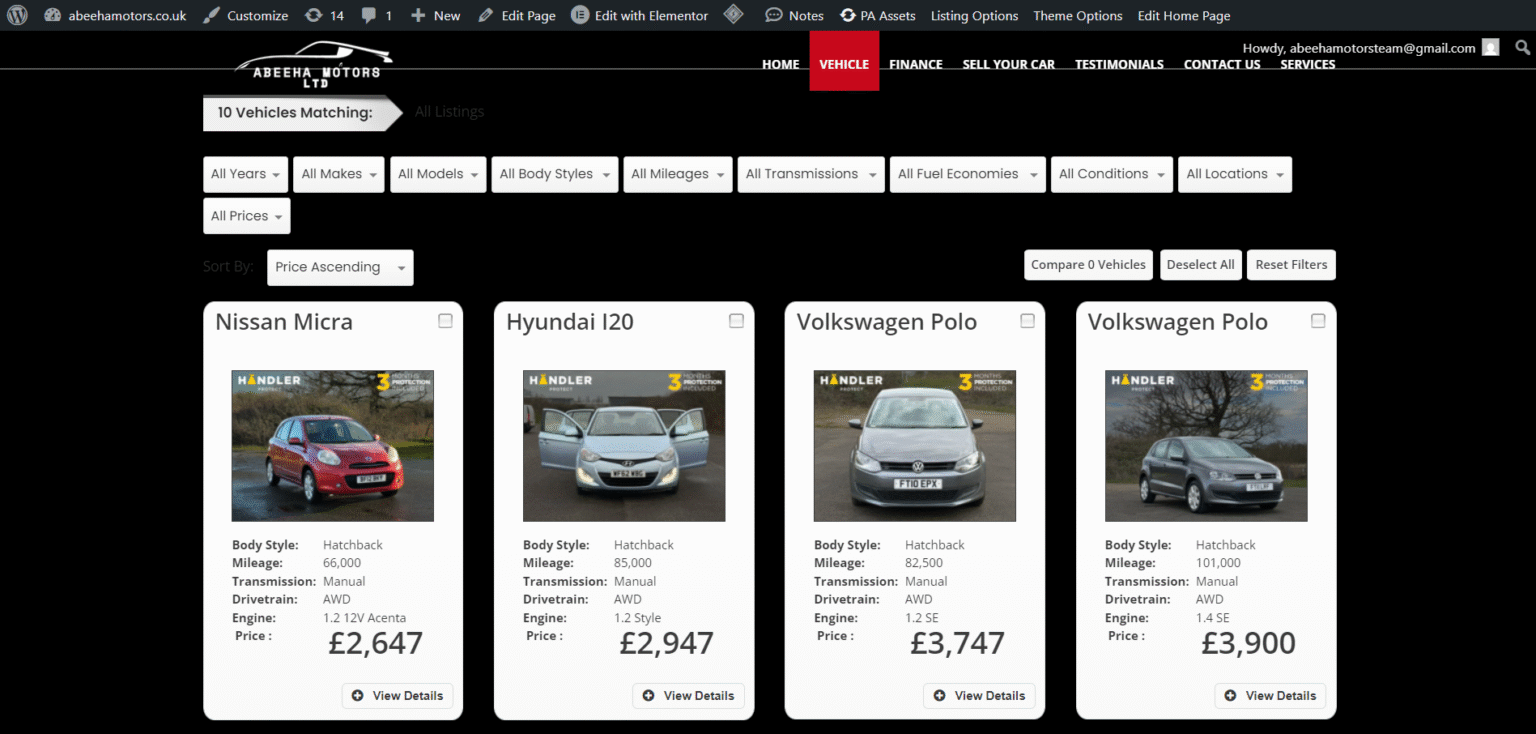
Task: Tick the Nissan Micra compare checkbox
Action: [445, 321]
